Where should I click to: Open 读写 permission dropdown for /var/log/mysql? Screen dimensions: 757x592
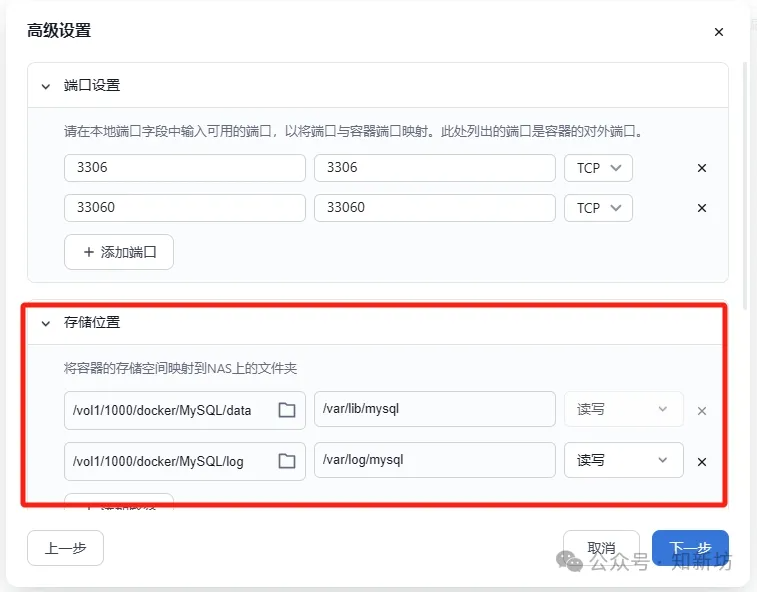[623, 461]
